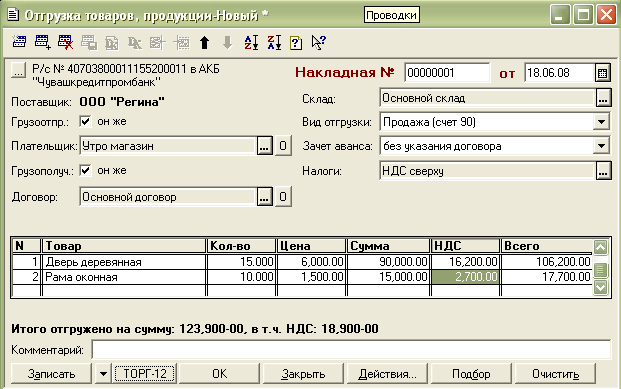
Task: Click the date field 18.06.08
Action: tap(559, 73)
